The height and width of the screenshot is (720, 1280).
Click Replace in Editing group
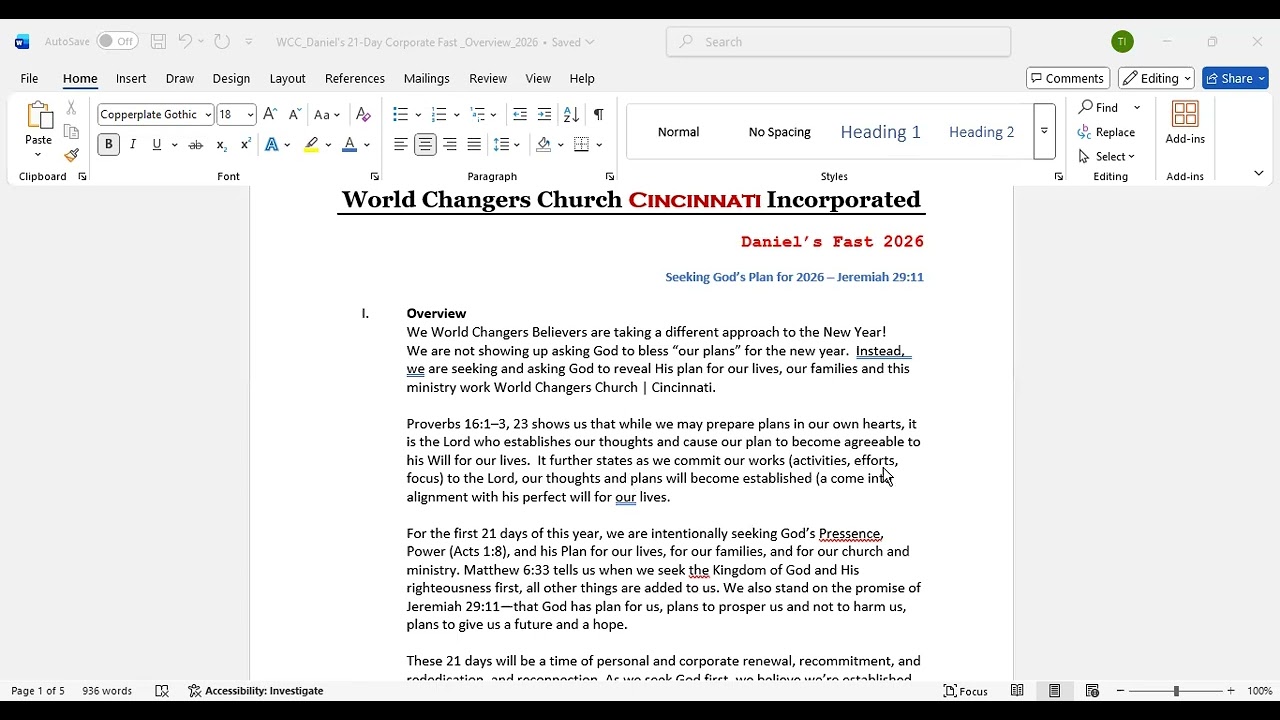coord(1106,132)
